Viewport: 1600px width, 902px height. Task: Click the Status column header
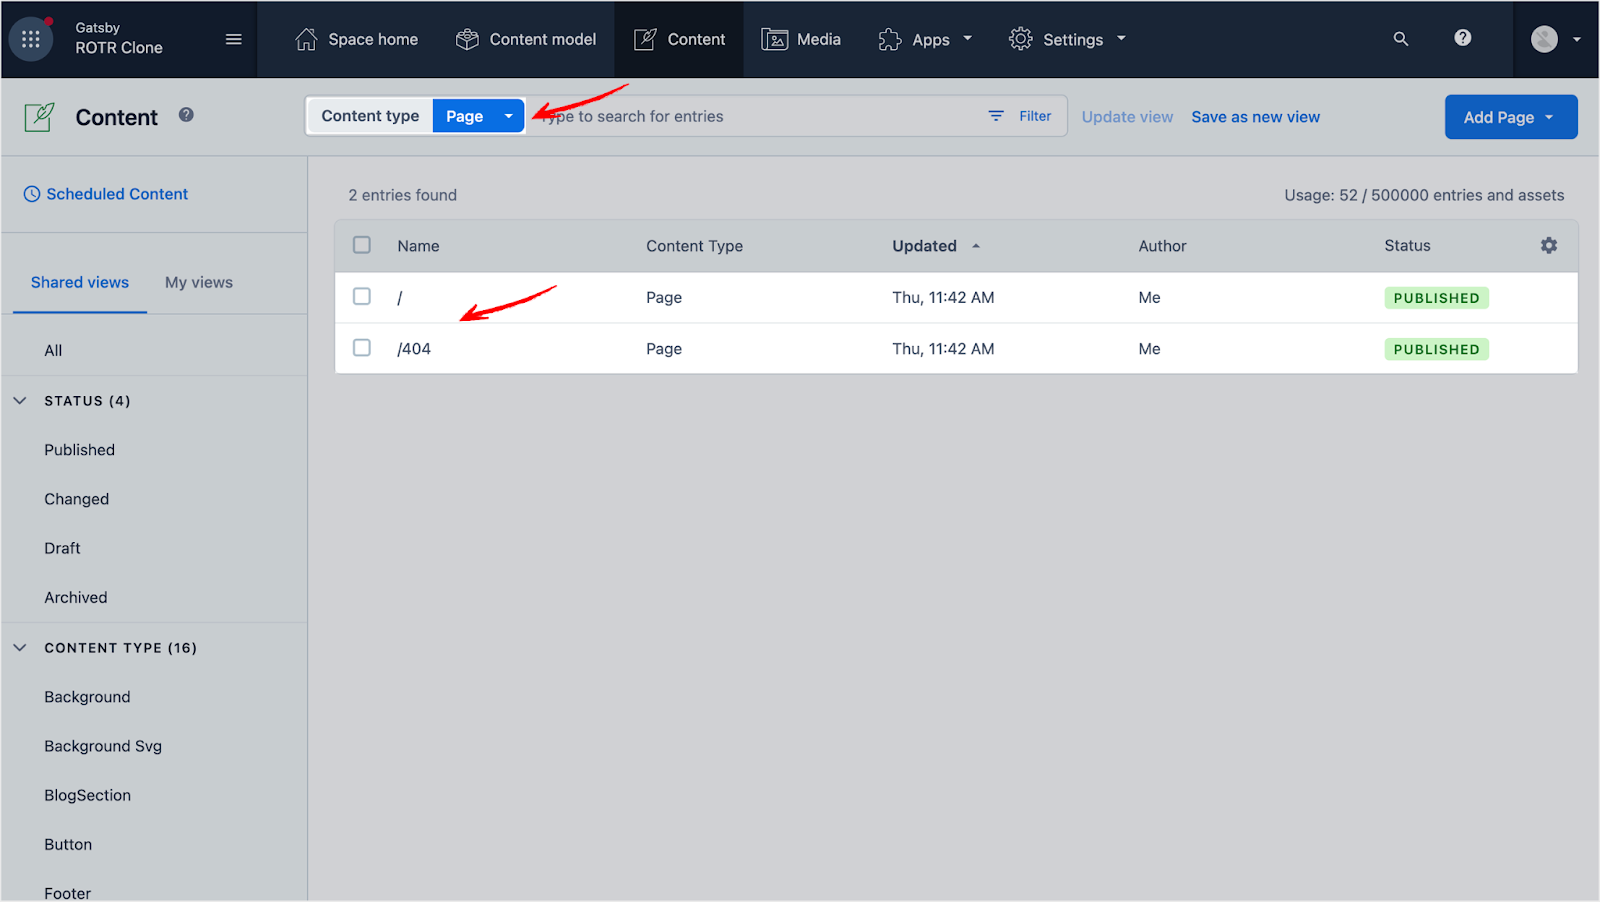(1407, 246)
